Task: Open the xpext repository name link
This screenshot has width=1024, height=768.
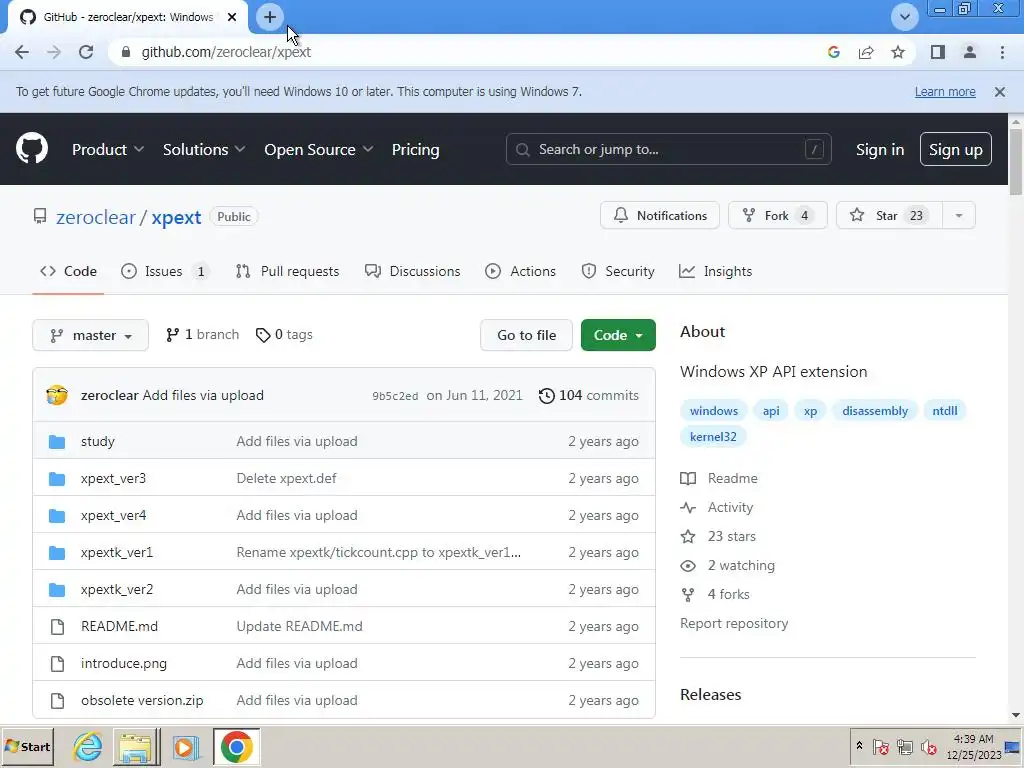Action: pyautogui.click(x=176, y=217)
